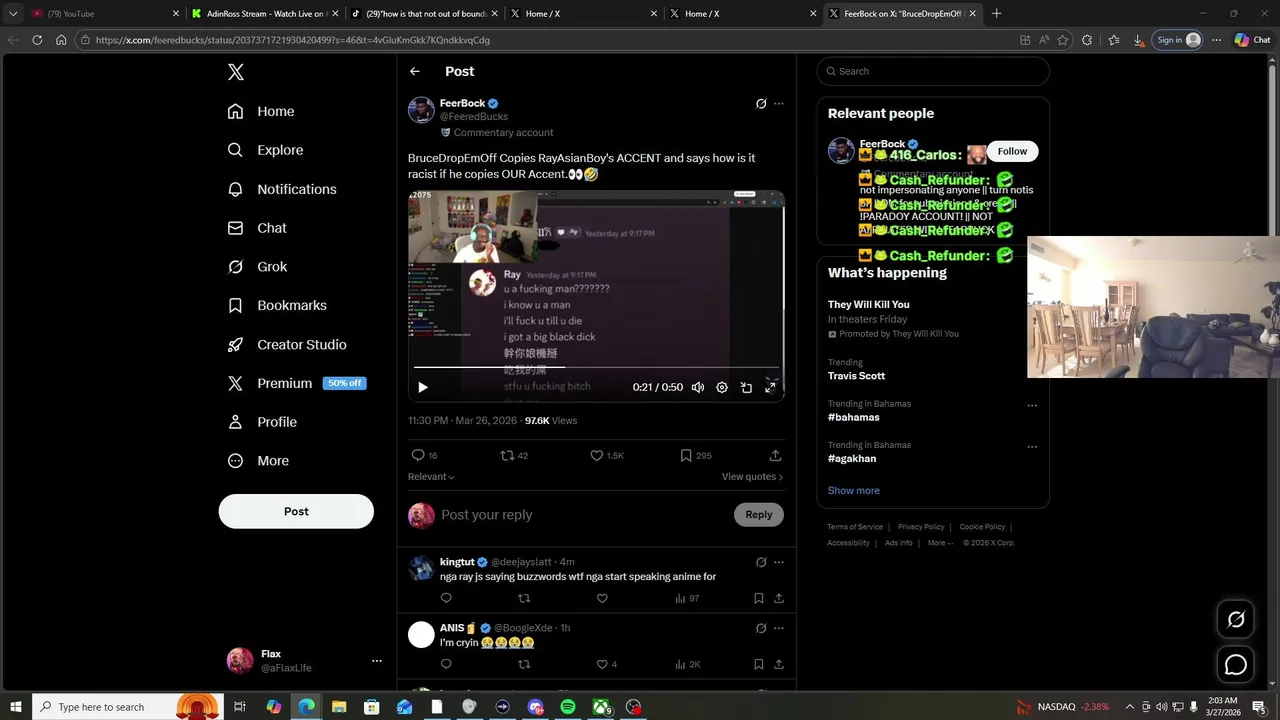Open Bookmarks in the sidebar
This screenshot has height=720, width=1280.
coord(277,305)
